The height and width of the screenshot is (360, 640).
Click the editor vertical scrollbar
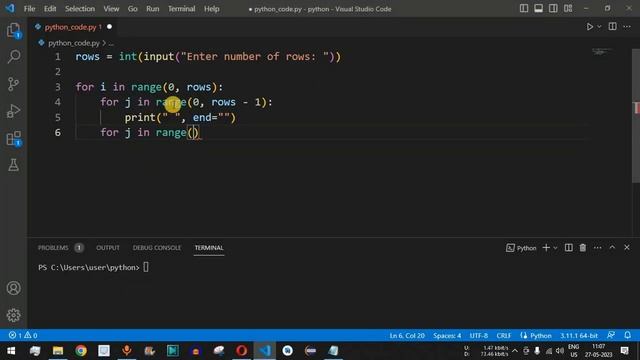[x=636, y=116]
